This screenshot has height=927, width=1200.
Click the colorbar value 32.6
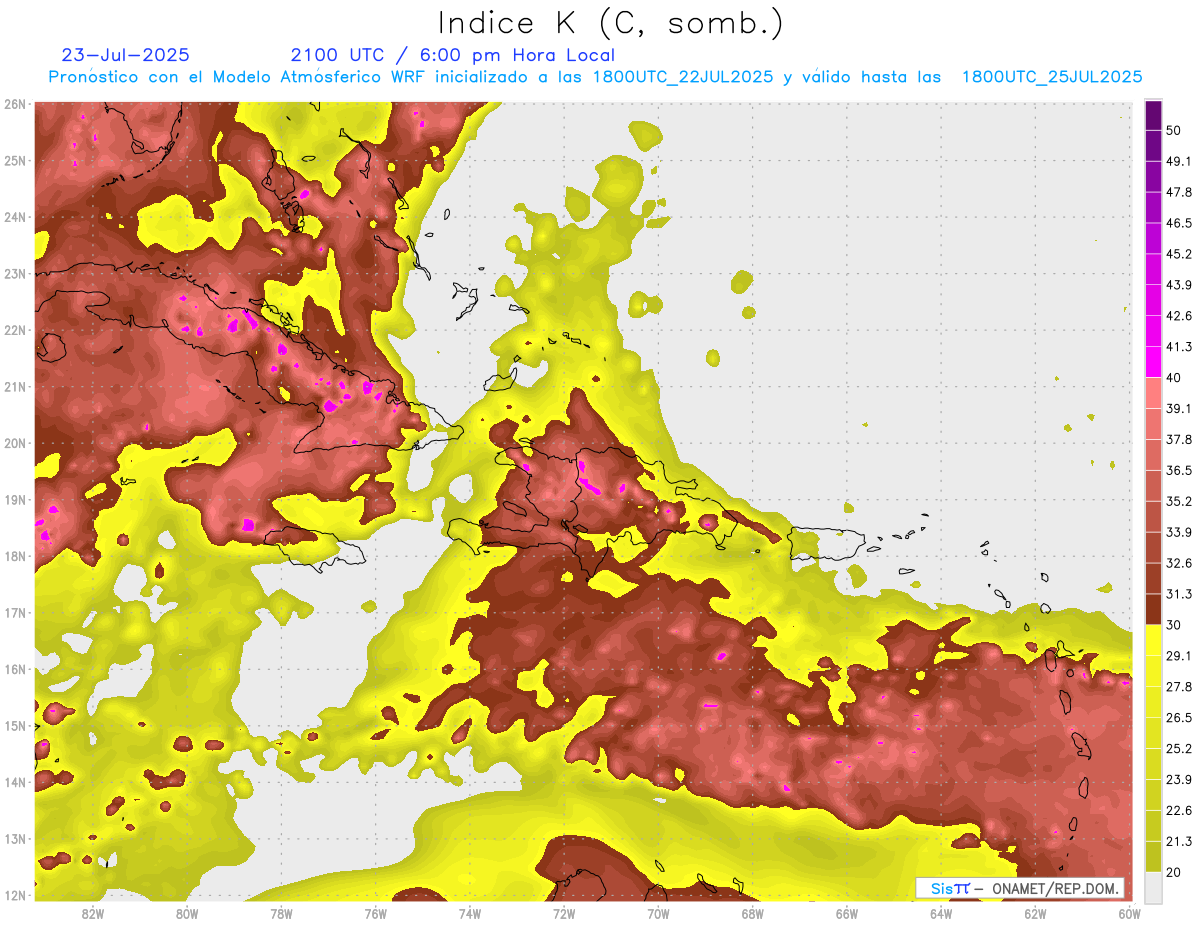pyautogui.click(x=1179, y=563)
